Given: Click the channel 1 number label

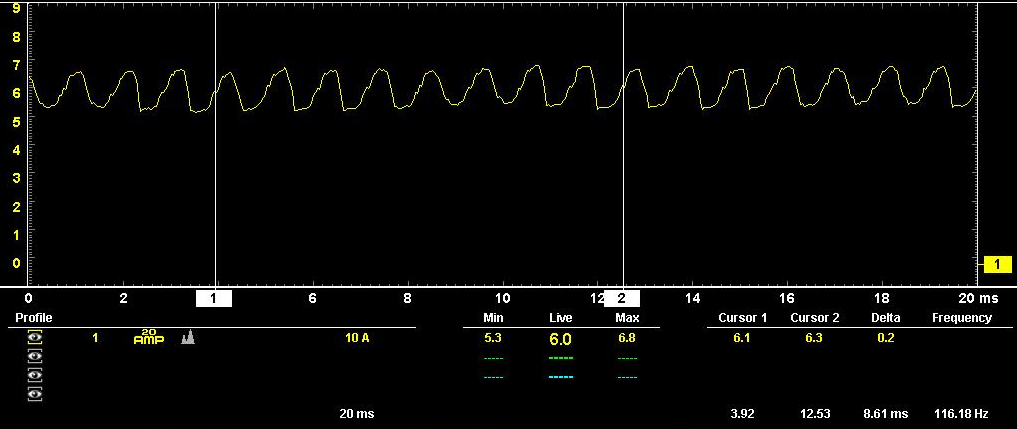Looking at the screenshot, I should [95, 338].
